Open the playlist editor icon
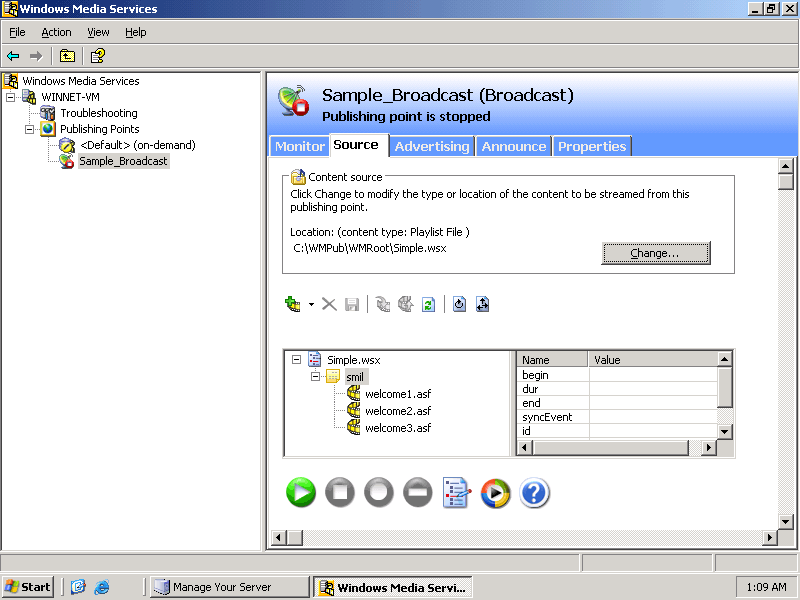This screenshot has width=800, height=600. coord(457,492)
